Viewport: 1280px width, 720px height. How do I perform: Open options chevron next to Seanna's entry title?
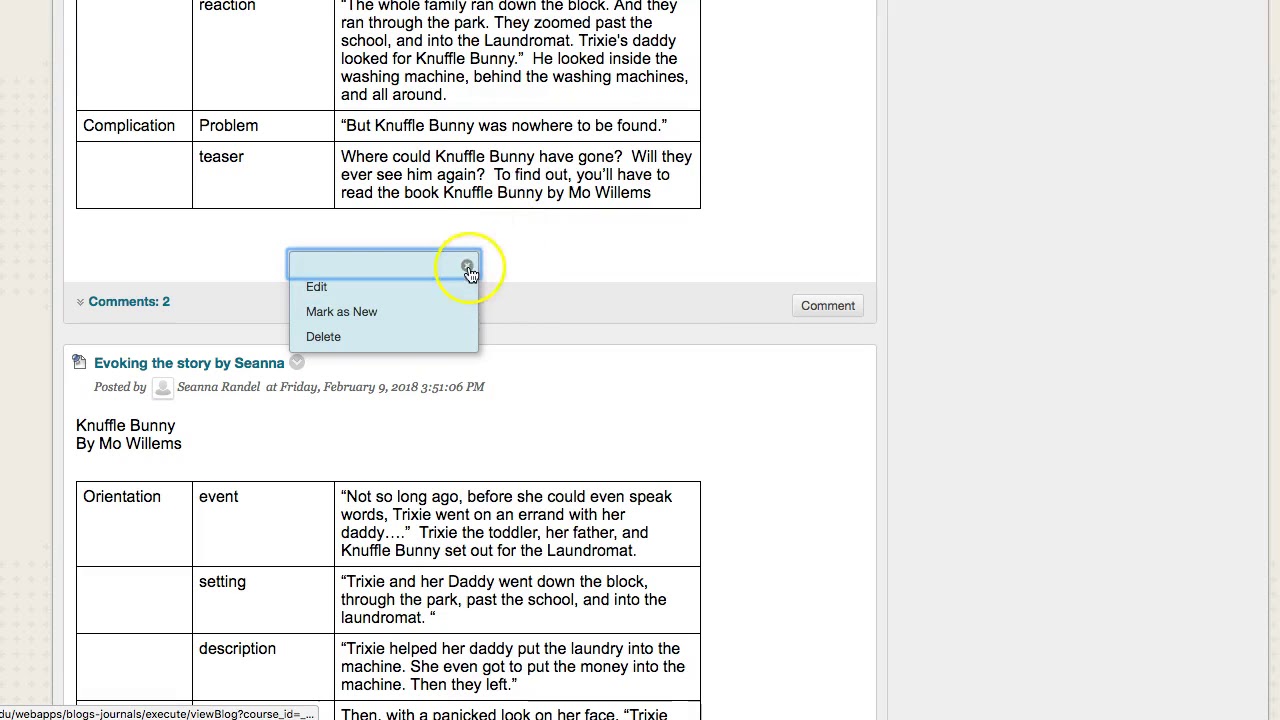click(x=297, y=363)
